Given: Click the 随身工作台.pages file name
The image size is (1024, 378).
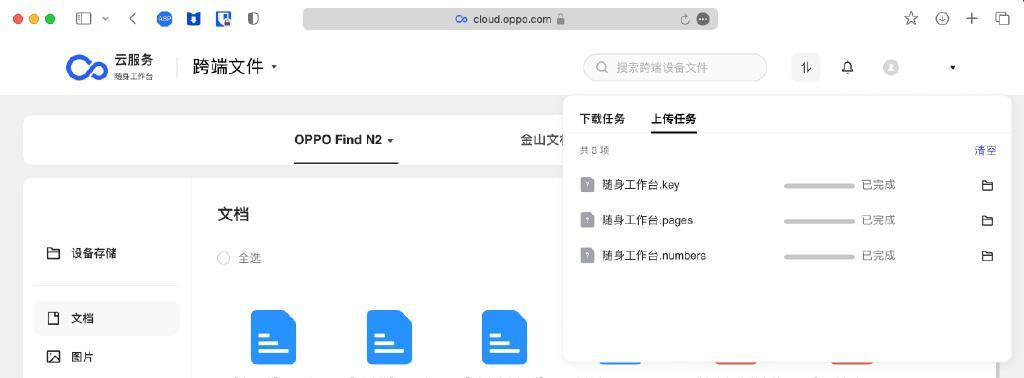Looking at the screenshot, I should coord(647,220).
